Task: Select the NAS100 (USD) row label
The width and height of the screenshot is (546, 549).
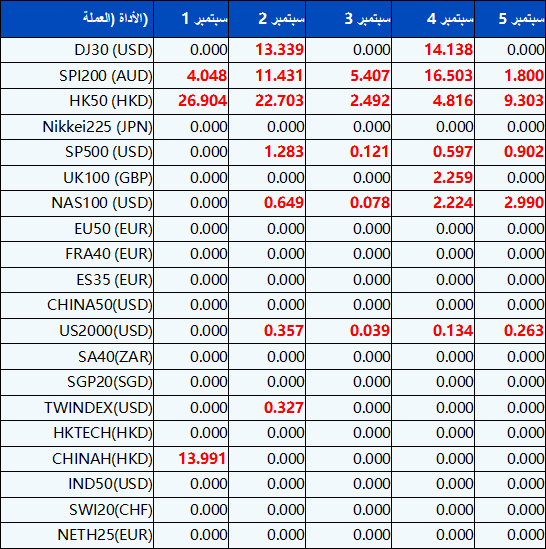Action: pos(102,203)
